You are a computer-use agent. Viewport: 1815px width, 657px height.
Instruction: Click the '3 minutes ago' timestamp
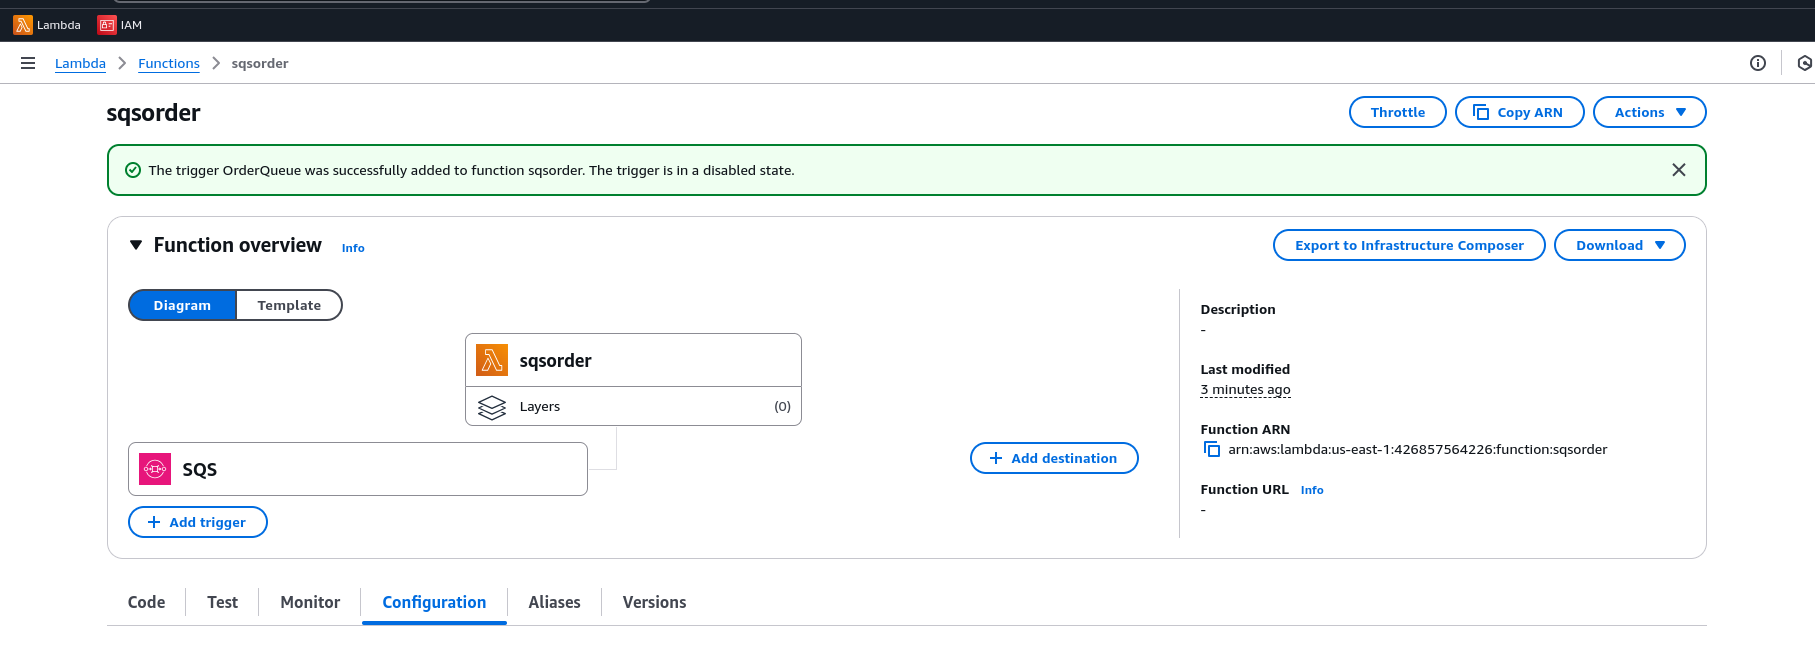tap(1245, 390)
